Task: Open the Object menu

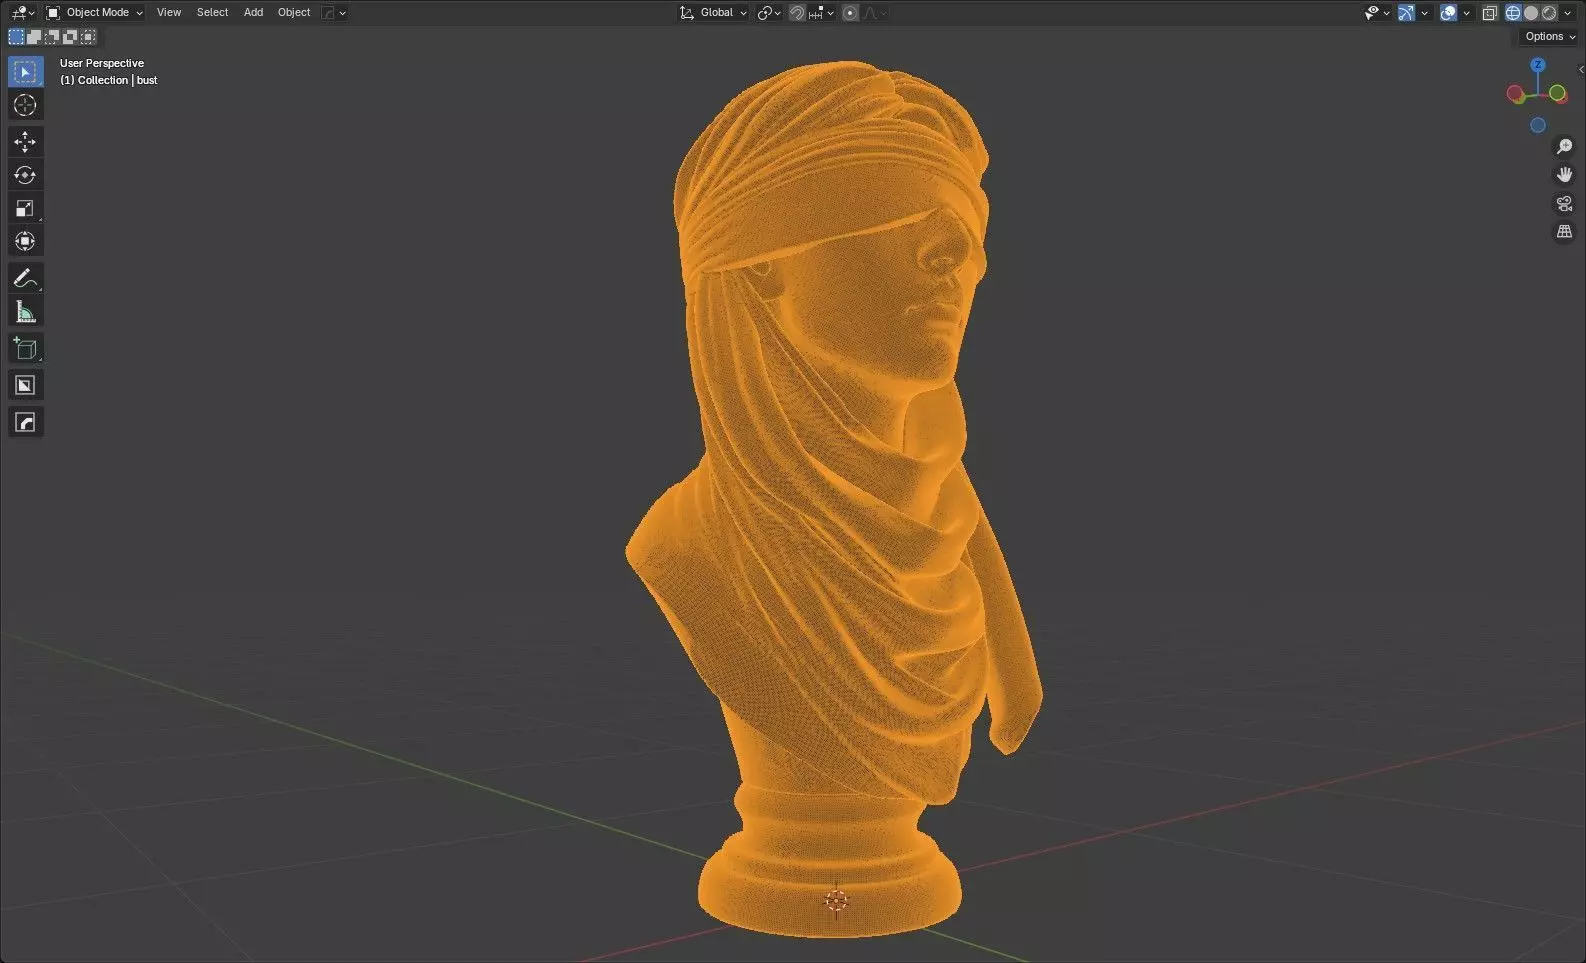Action: (x=294, y=13)
